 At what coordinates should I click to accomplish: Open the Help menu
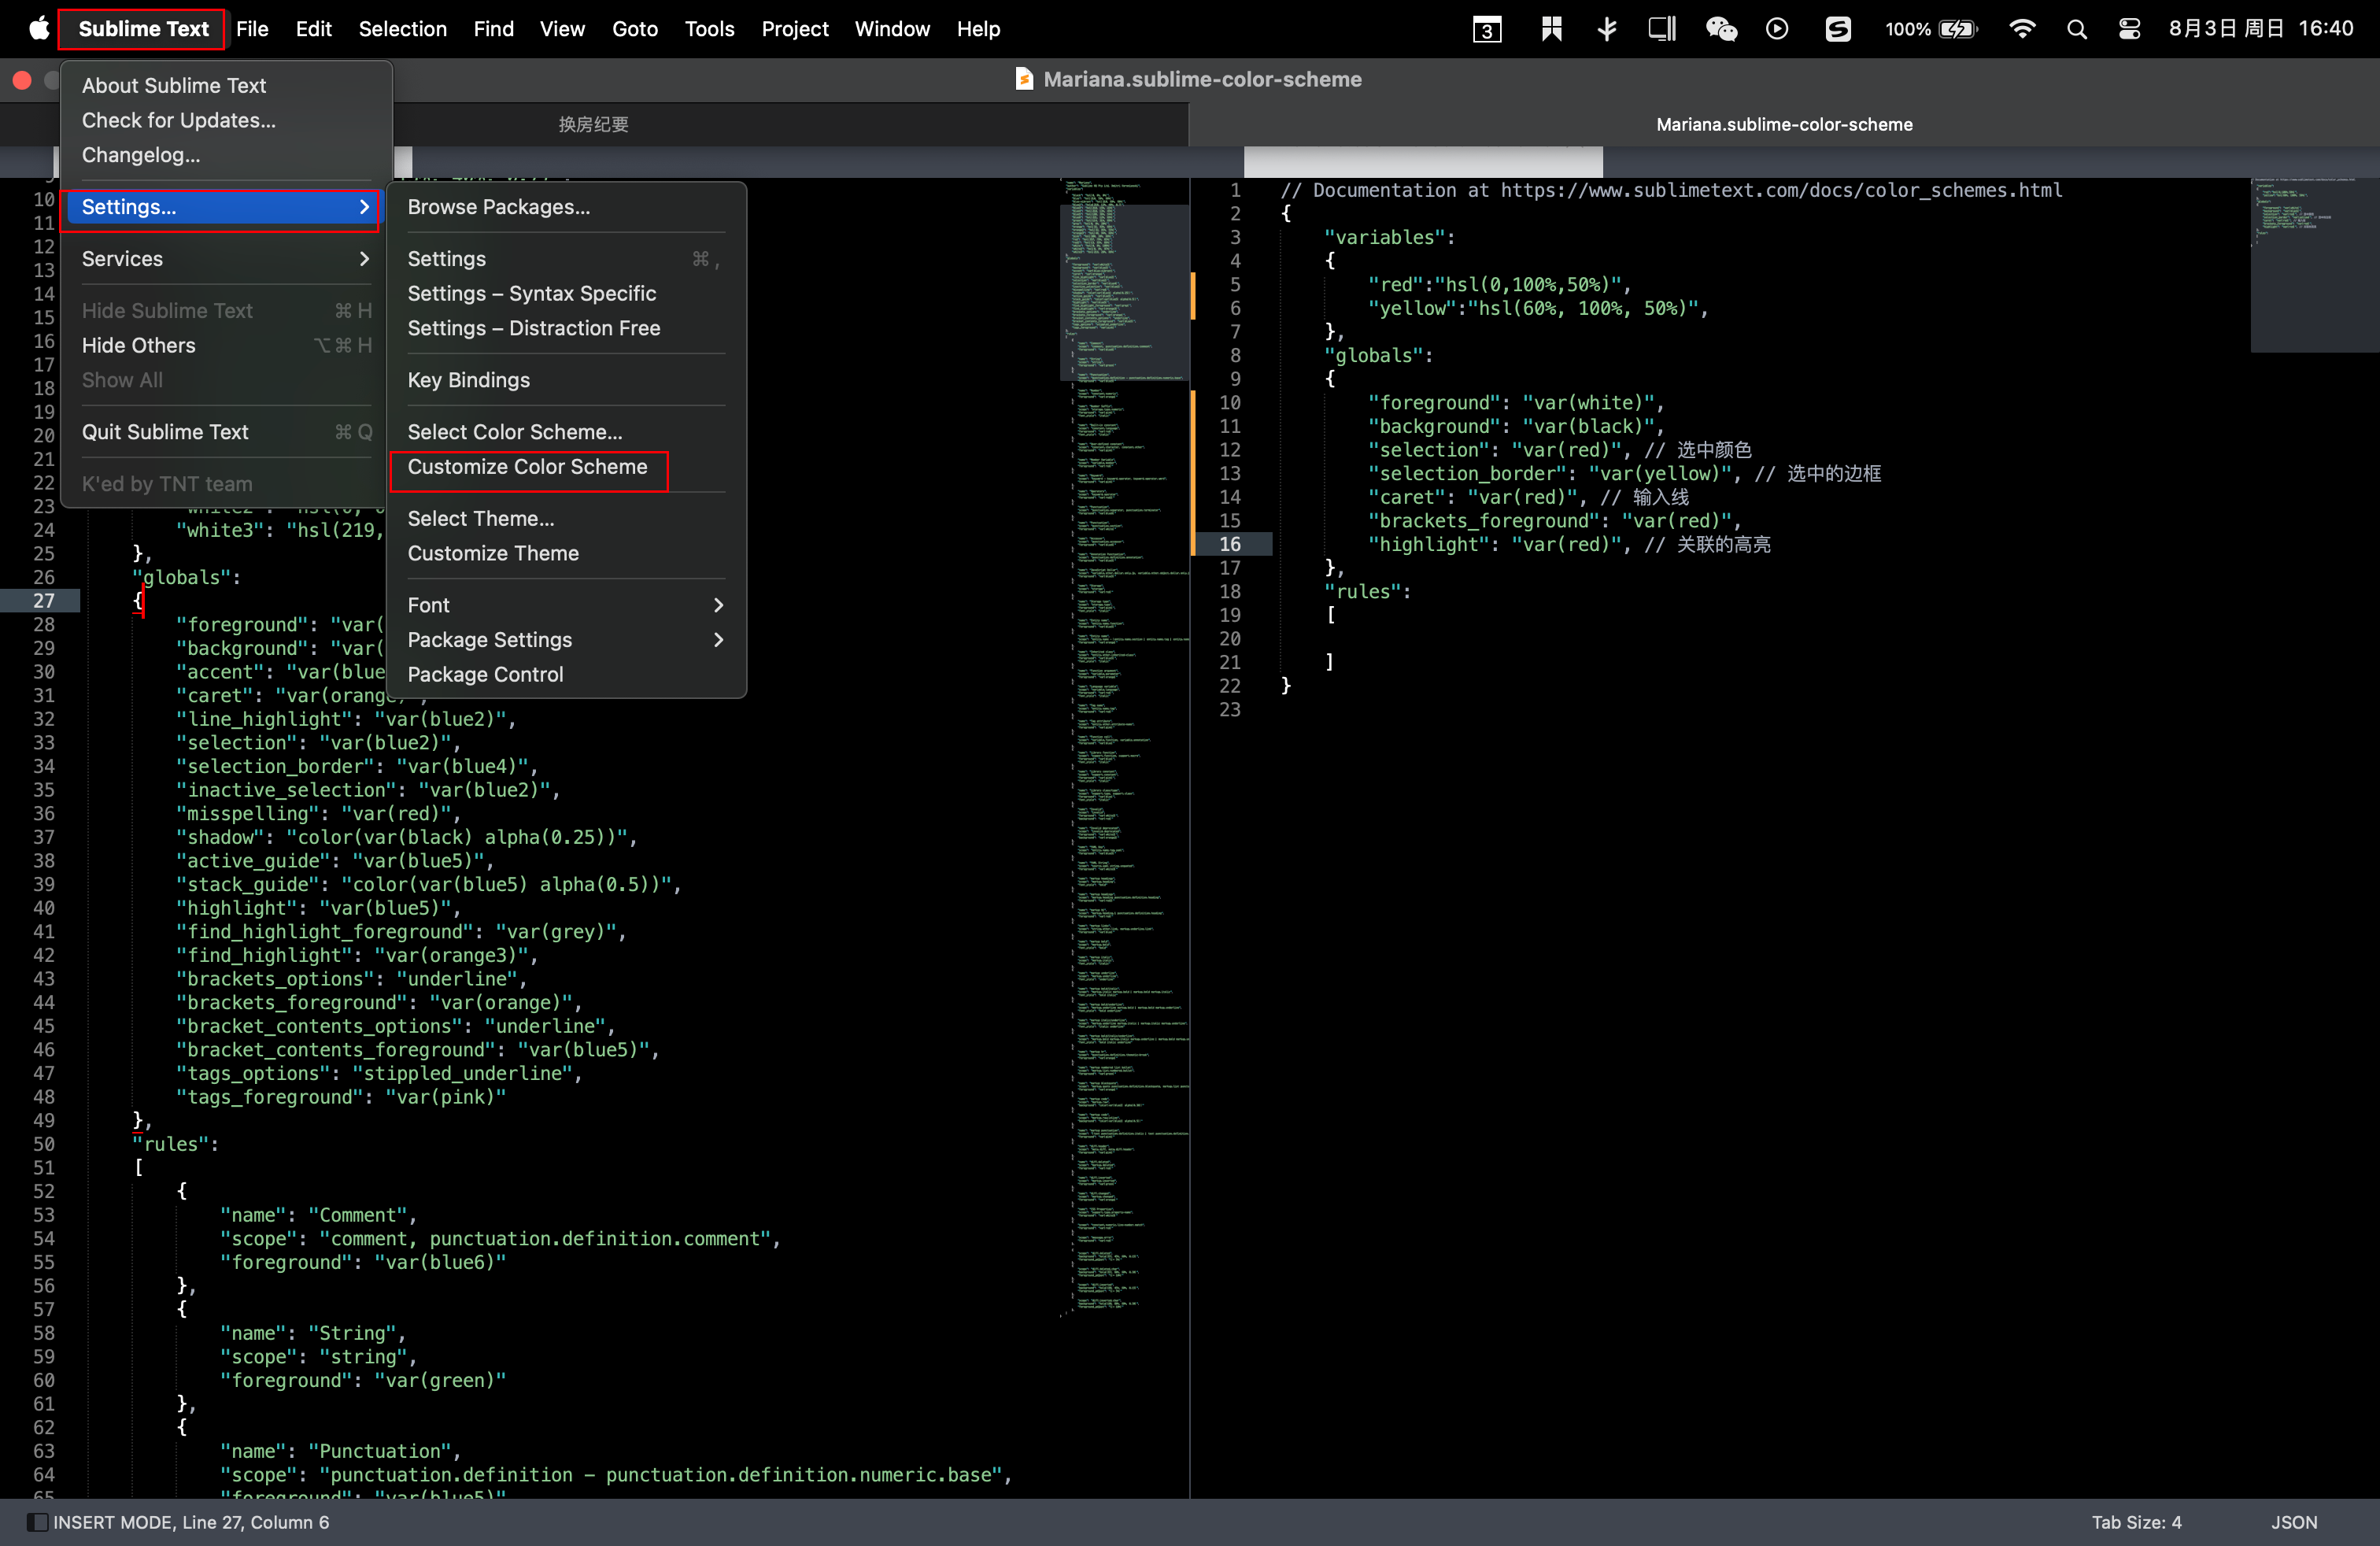pos(978,29)
